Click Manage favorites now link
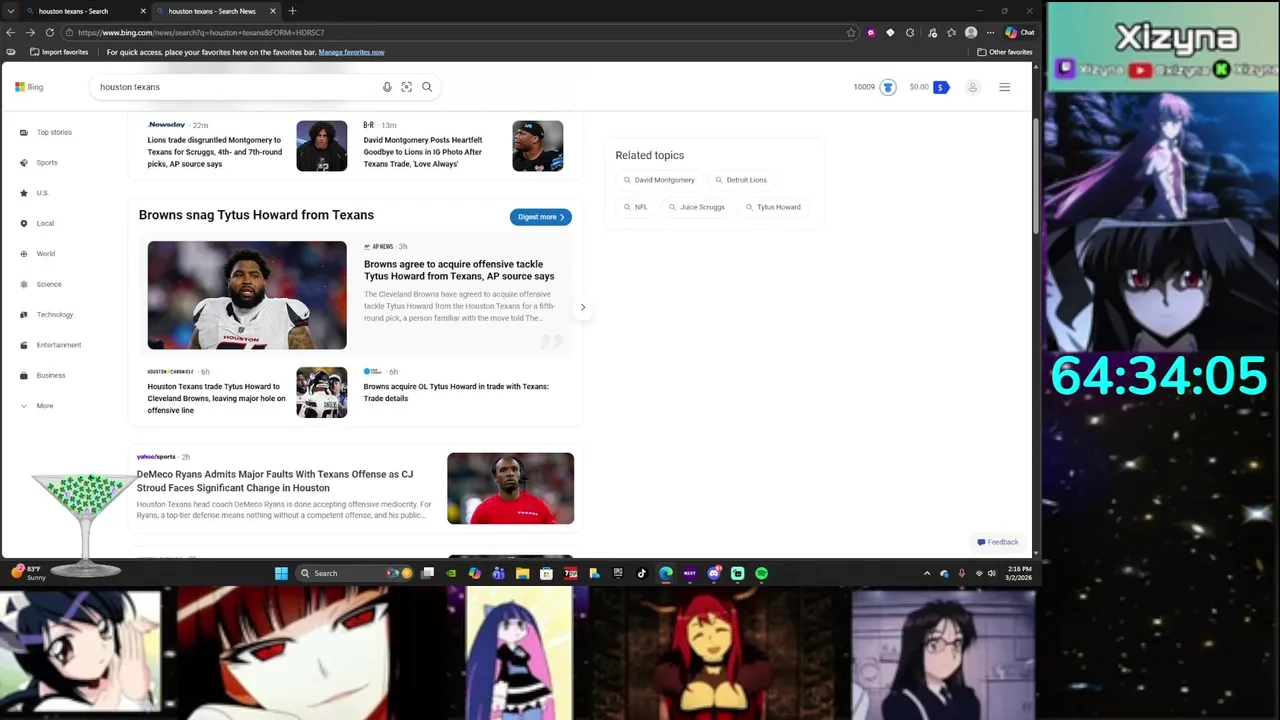Image resolution: width=1280 pixels, height=720 pixels. [x=351, y=52]
